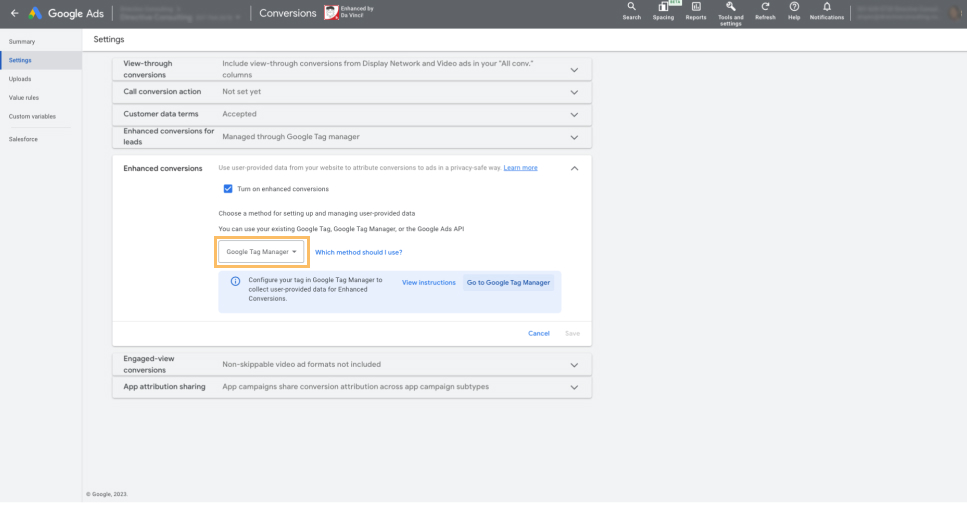Open the Google Tag Manager method dropdown
Screen dimensions: 967x505
tap(261, 252)
